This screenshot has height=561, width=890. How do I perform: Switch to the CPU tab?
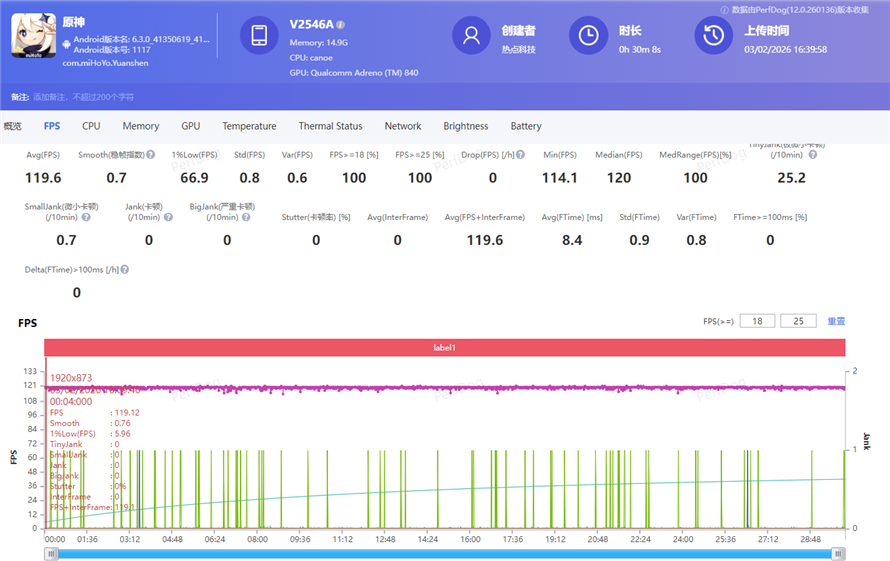91,126
